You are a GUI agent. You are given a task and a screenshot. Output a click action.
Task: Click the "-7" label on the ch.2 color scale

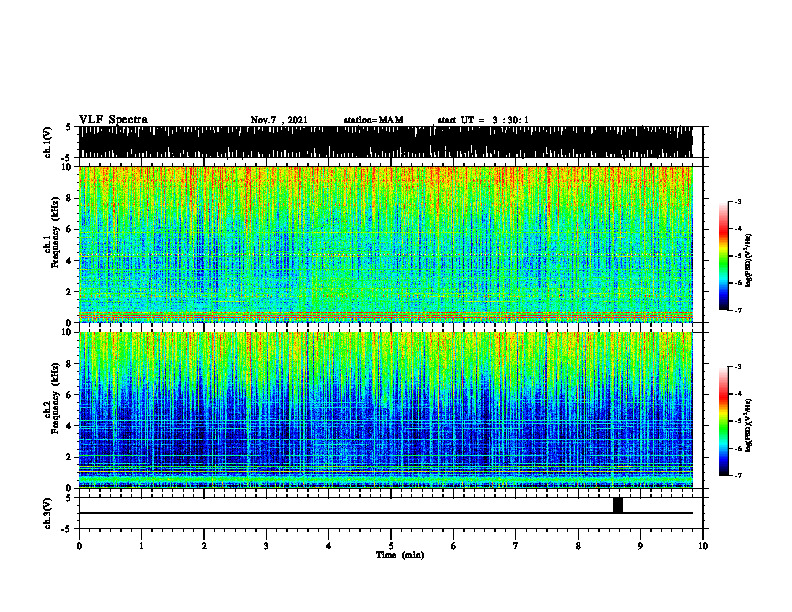(737, 476)
